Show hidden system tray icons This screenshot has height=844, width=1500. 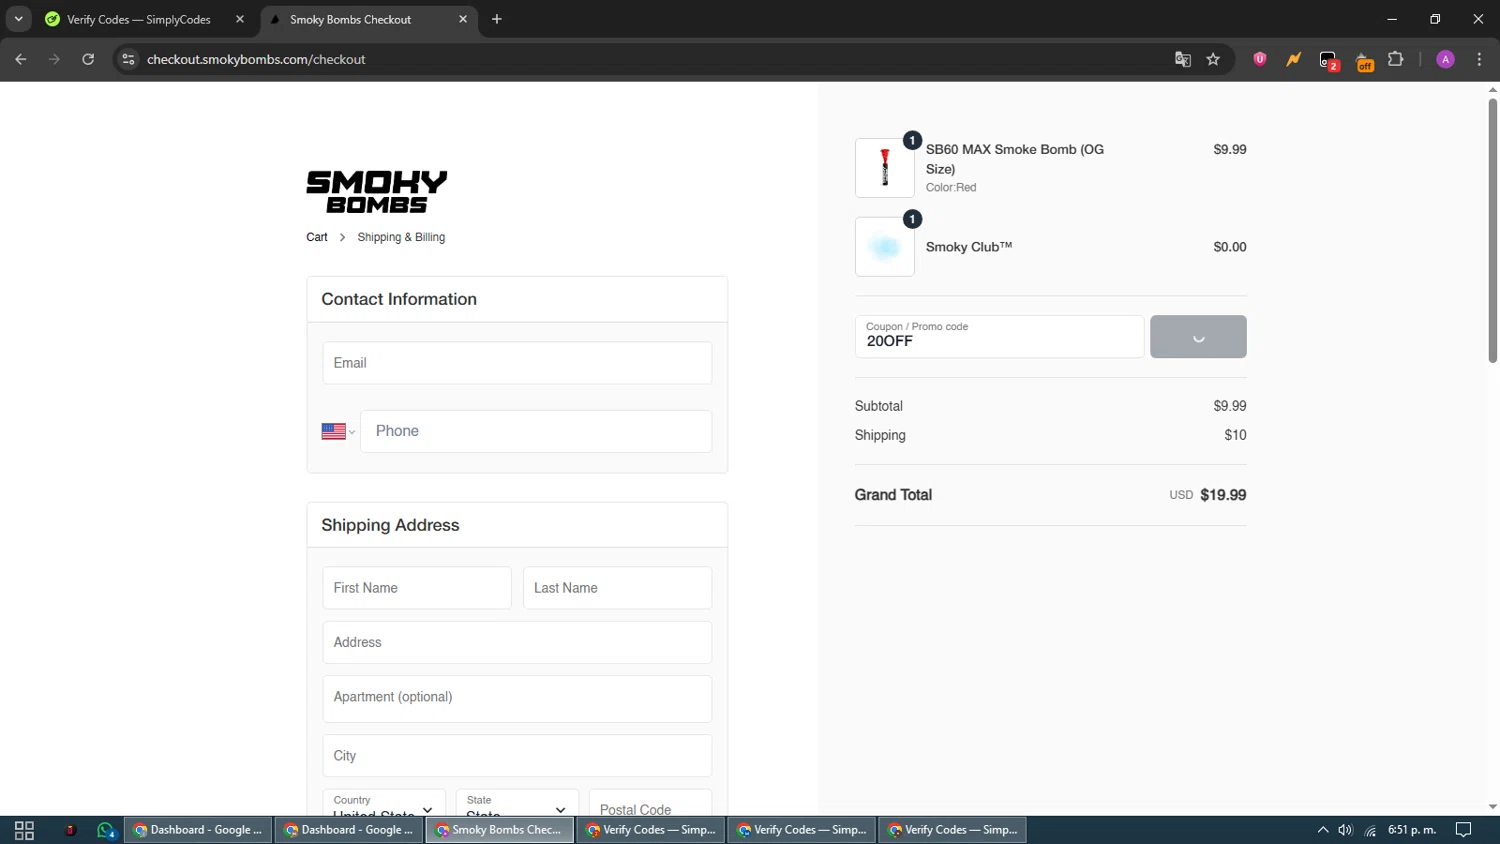click(1323, 830)
